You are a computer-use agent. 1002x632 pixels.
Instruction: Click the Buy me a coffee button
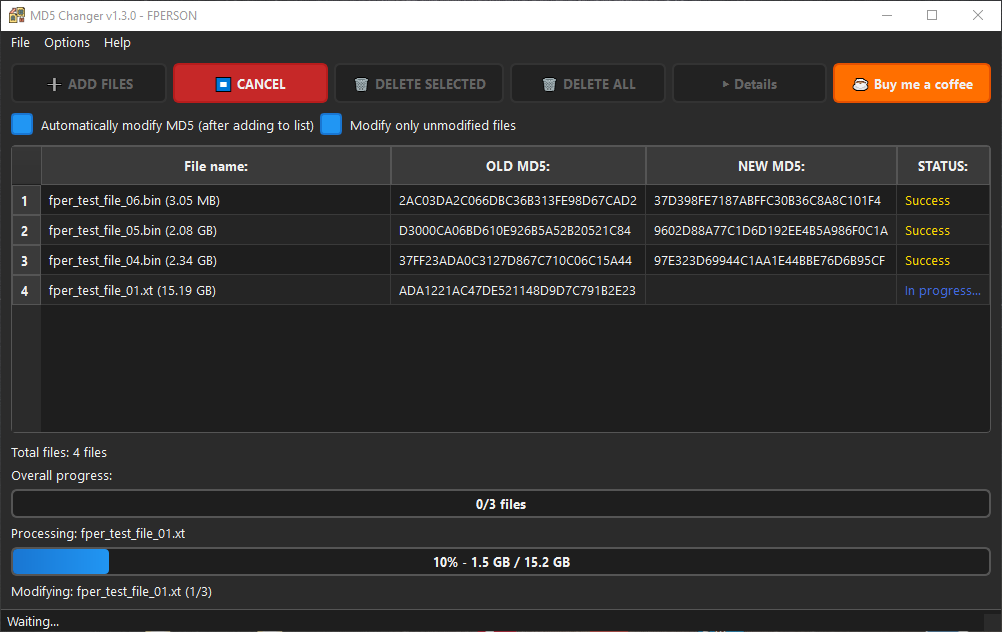[x=911, y=84]
